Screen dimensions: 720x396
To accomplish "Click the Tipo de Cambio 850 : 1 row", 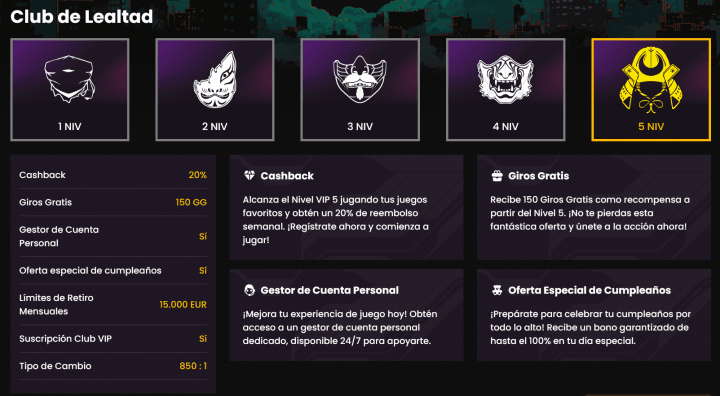I will tap(113, 366).
